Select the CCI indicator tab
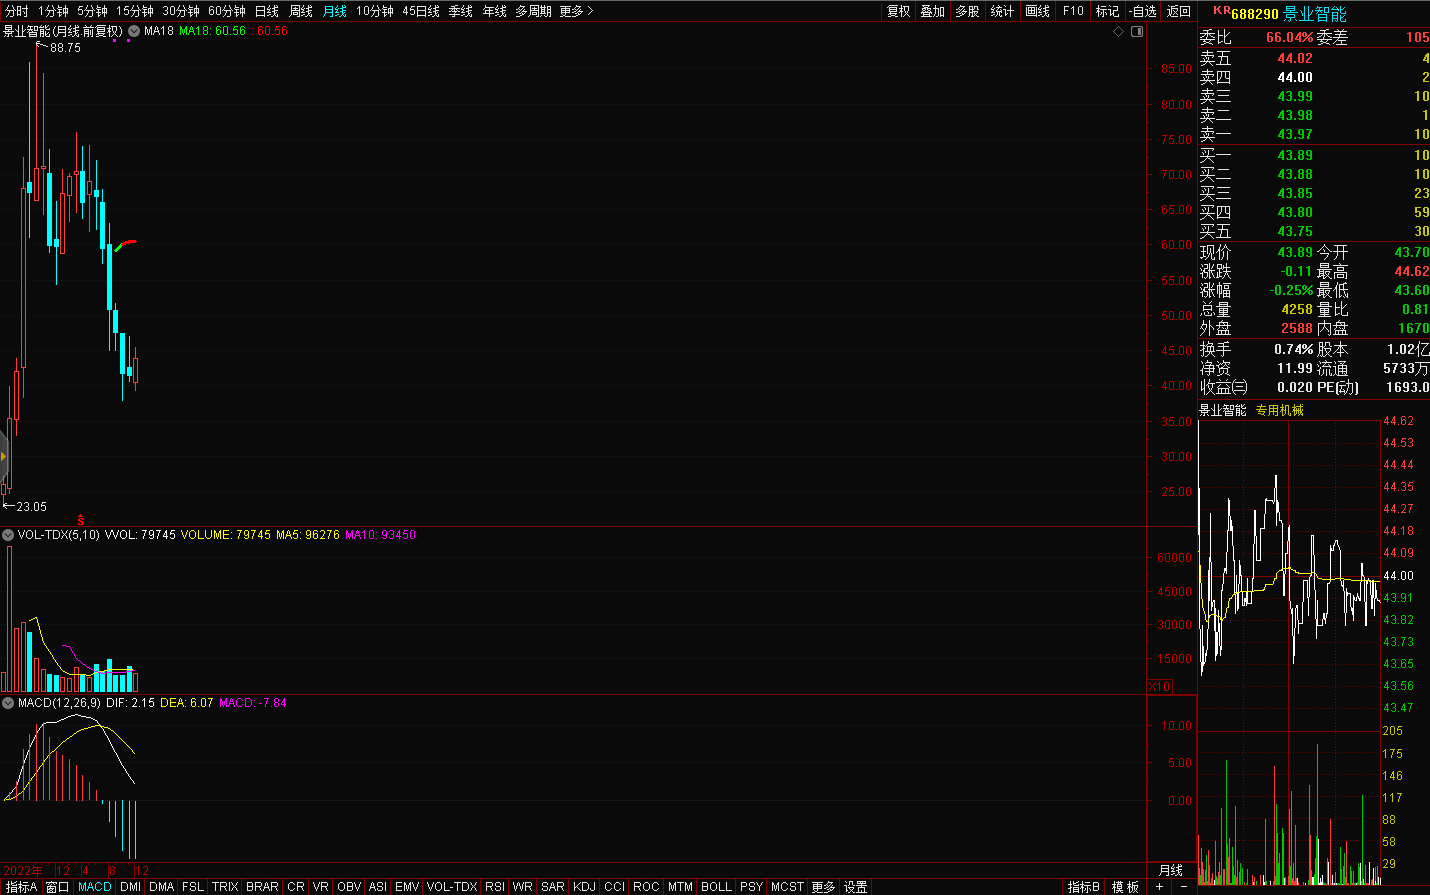Image resolution: width=1430 pixels, height=895 pixels. tap(614, 887)
